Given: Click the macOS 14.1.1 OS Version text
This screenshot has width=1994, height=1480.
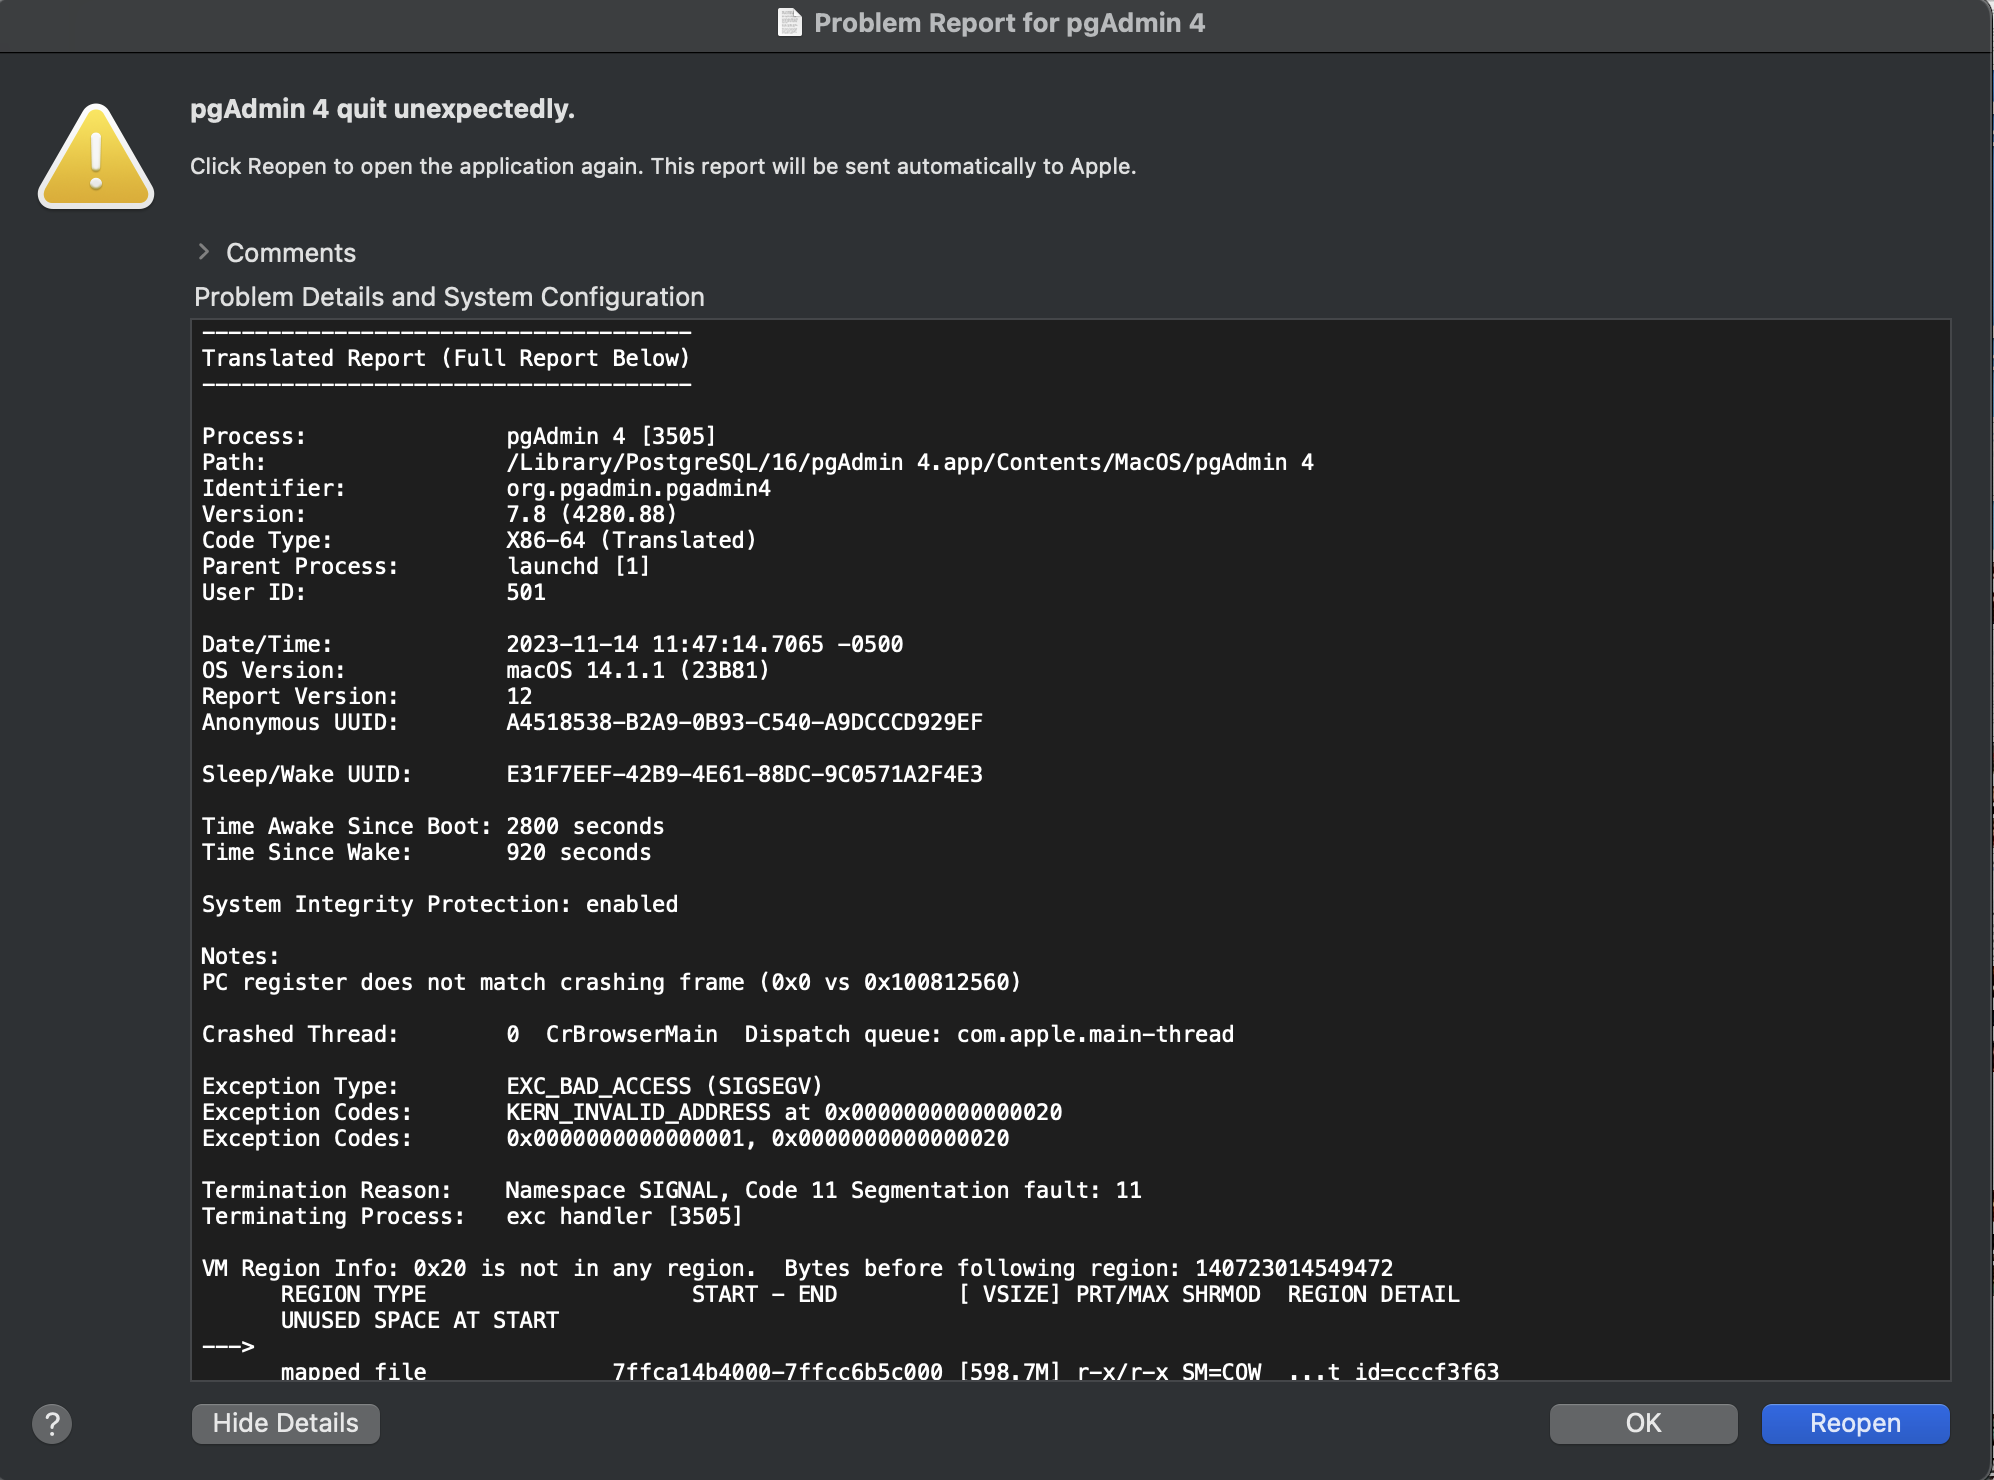Looking at the screenshot, I should (x=637, y=670).
